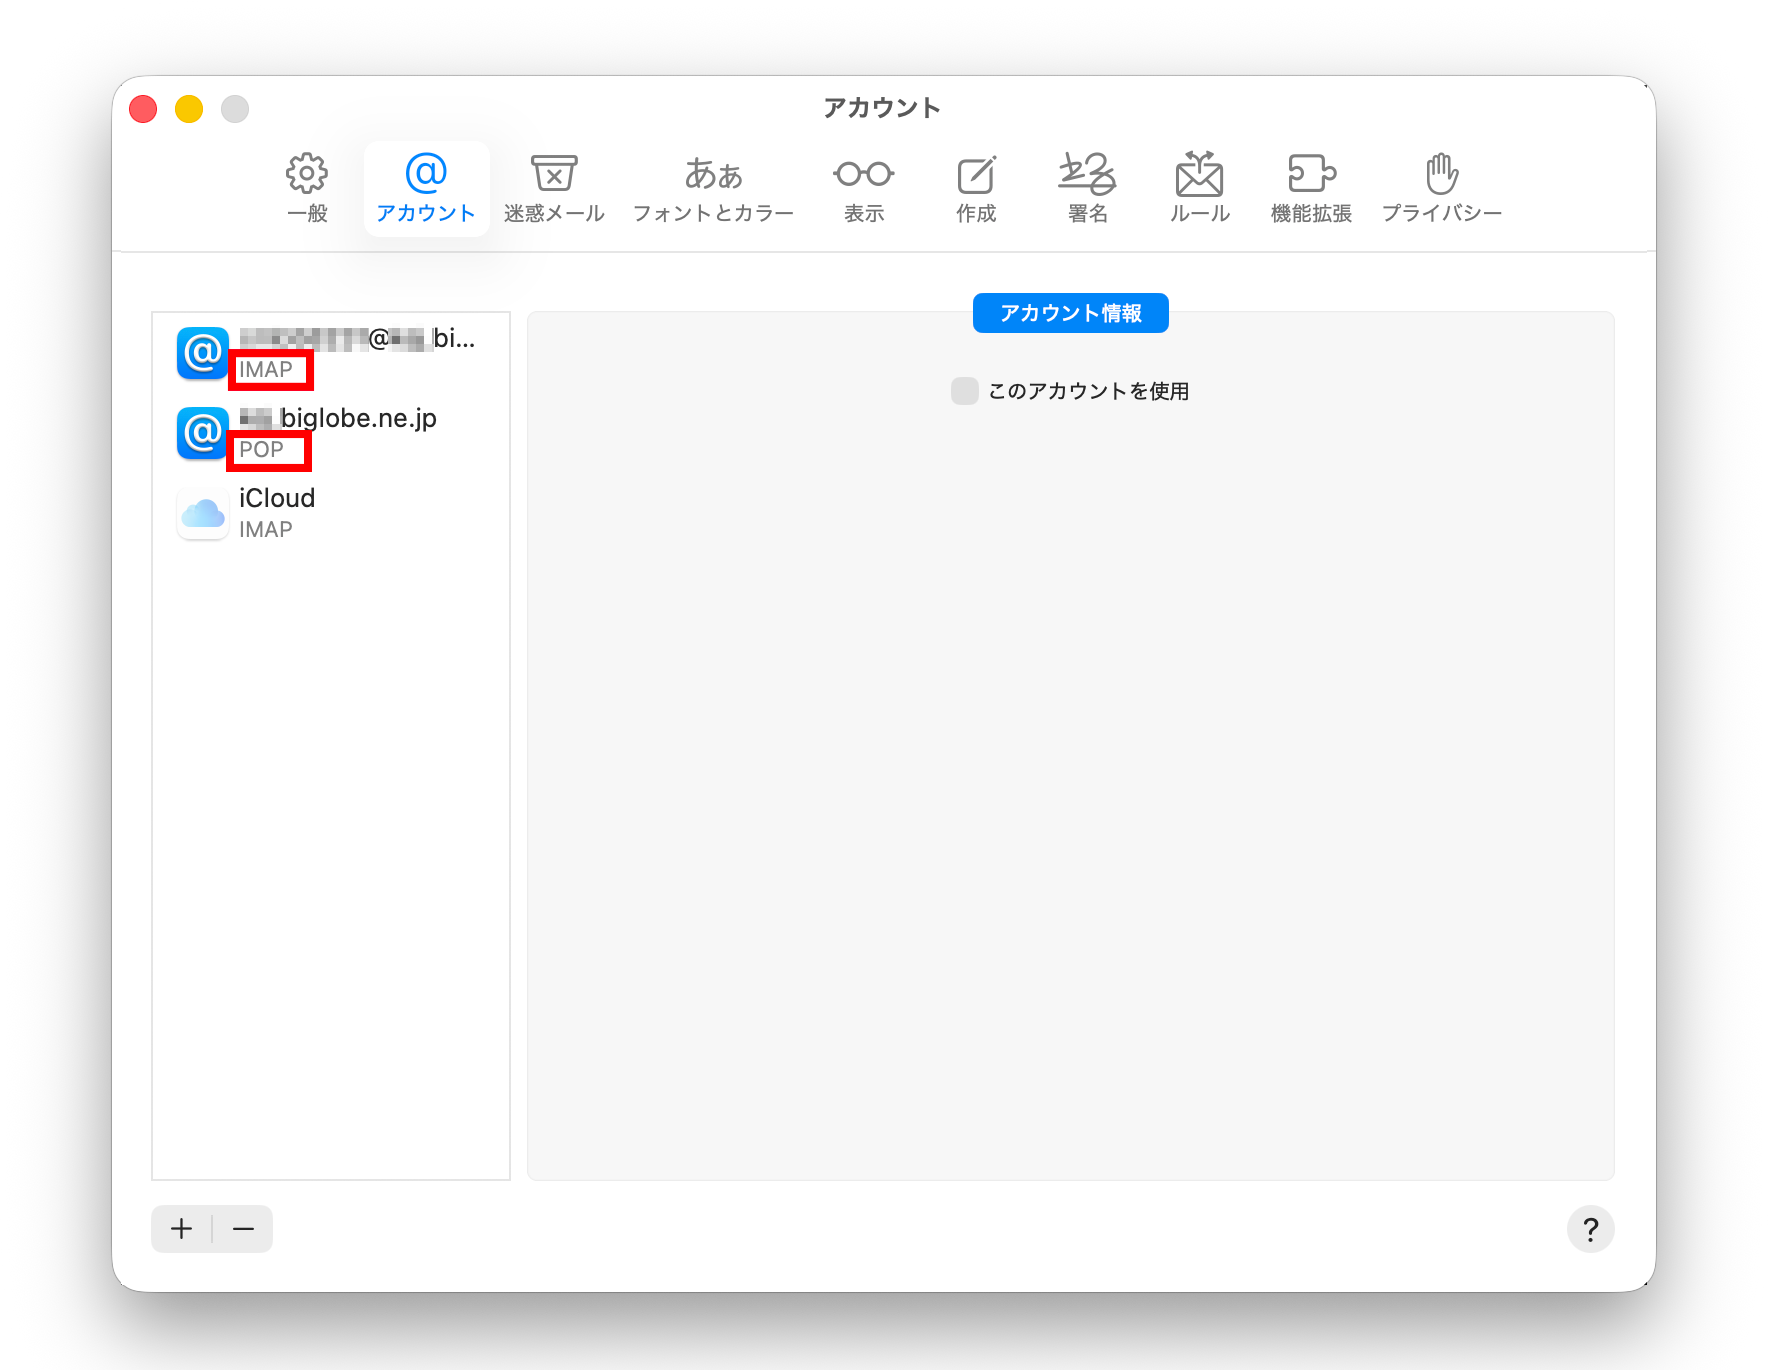The image size is (1768, 1370).
Task: Open the ルール envelope rules preferences
Action: pos(1200,189)
